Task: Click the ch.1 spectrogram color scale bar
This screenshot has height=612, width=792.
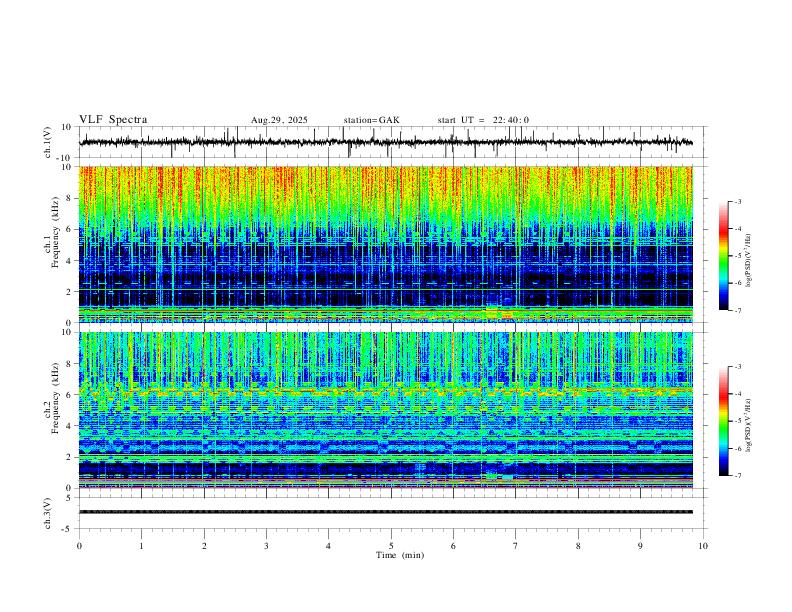Action: (723, 256)
